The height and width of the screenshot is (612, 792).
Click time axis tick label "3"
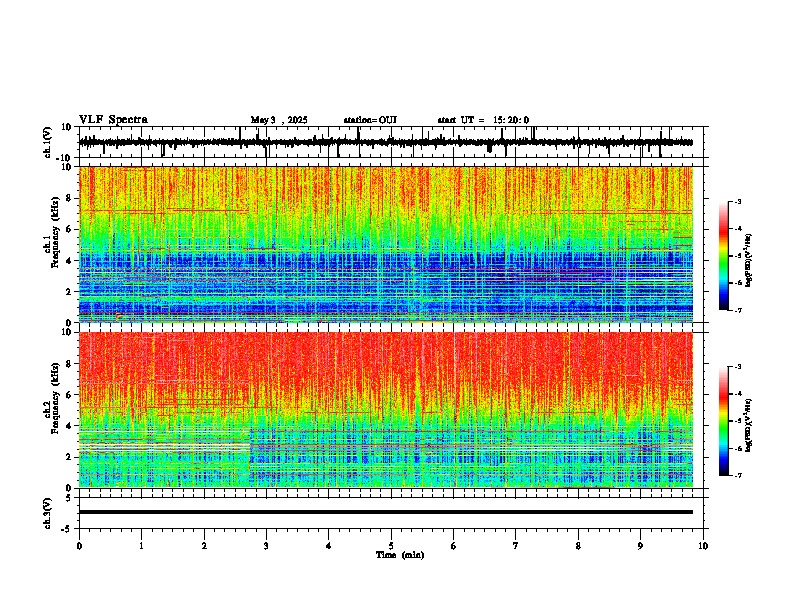(x=266, y=546)
